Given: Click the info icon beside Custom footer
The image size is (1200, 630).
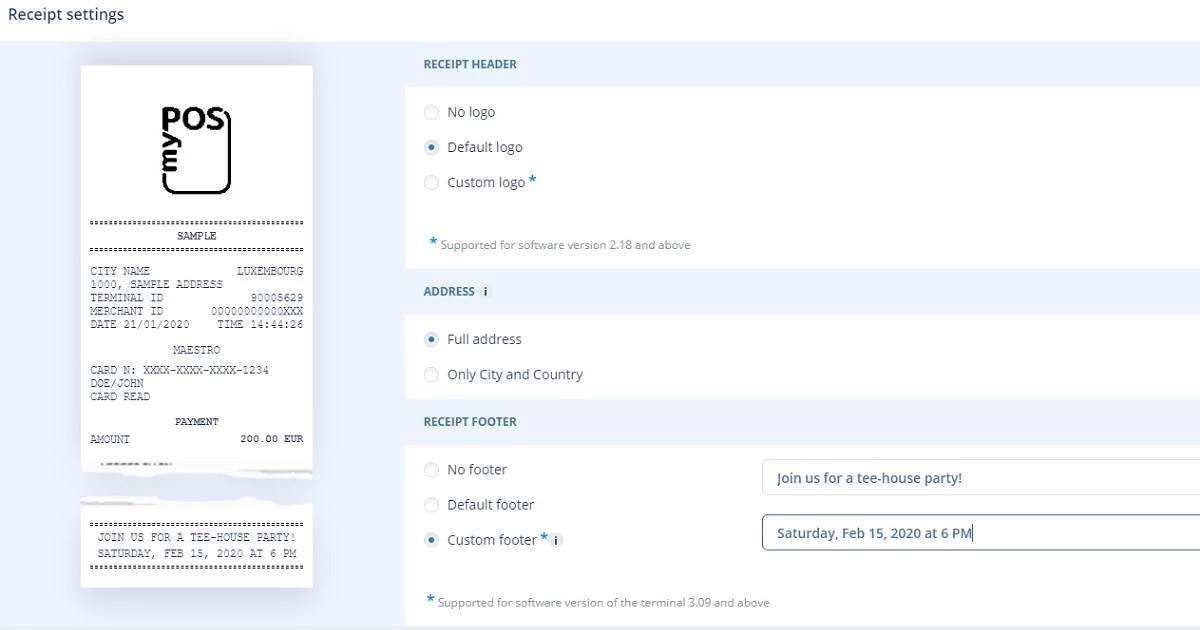Looking at the screenshot, I should 557,540.
